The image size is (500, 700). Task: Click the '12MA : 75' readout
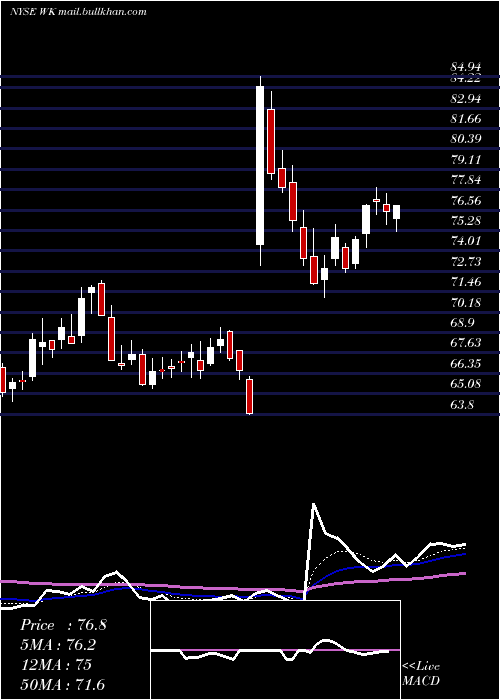tap(55, 665)
